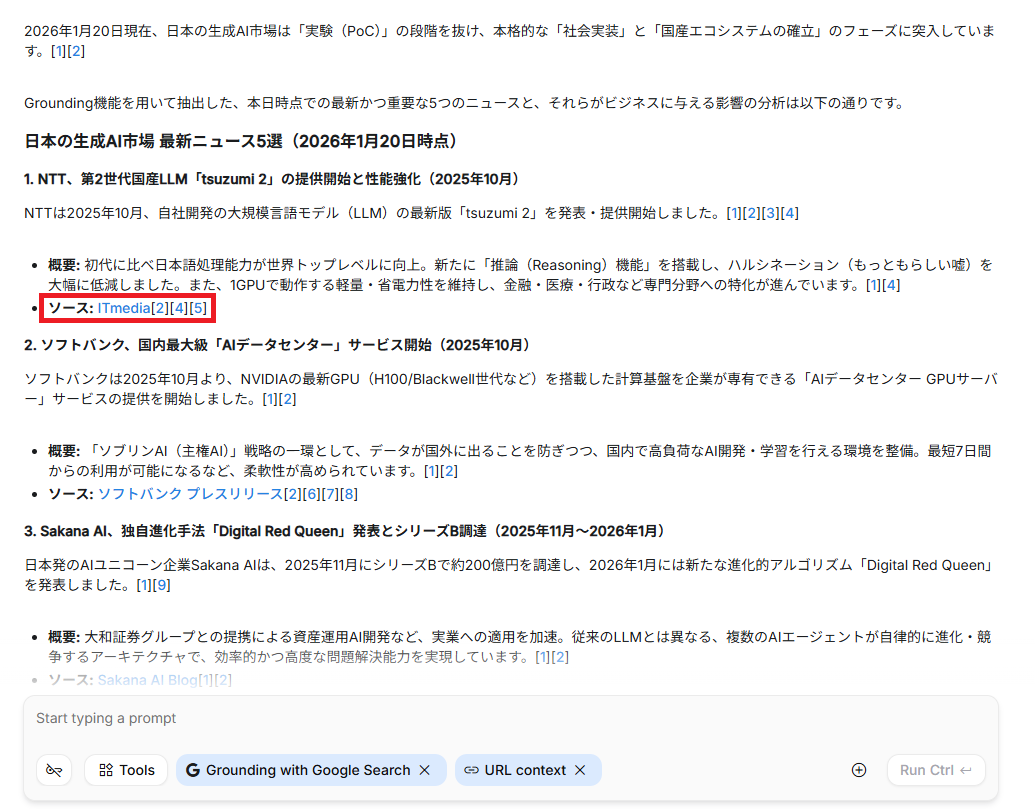
Task: Open citation [5] after the ITmedia source
Action: click(198, 308)
